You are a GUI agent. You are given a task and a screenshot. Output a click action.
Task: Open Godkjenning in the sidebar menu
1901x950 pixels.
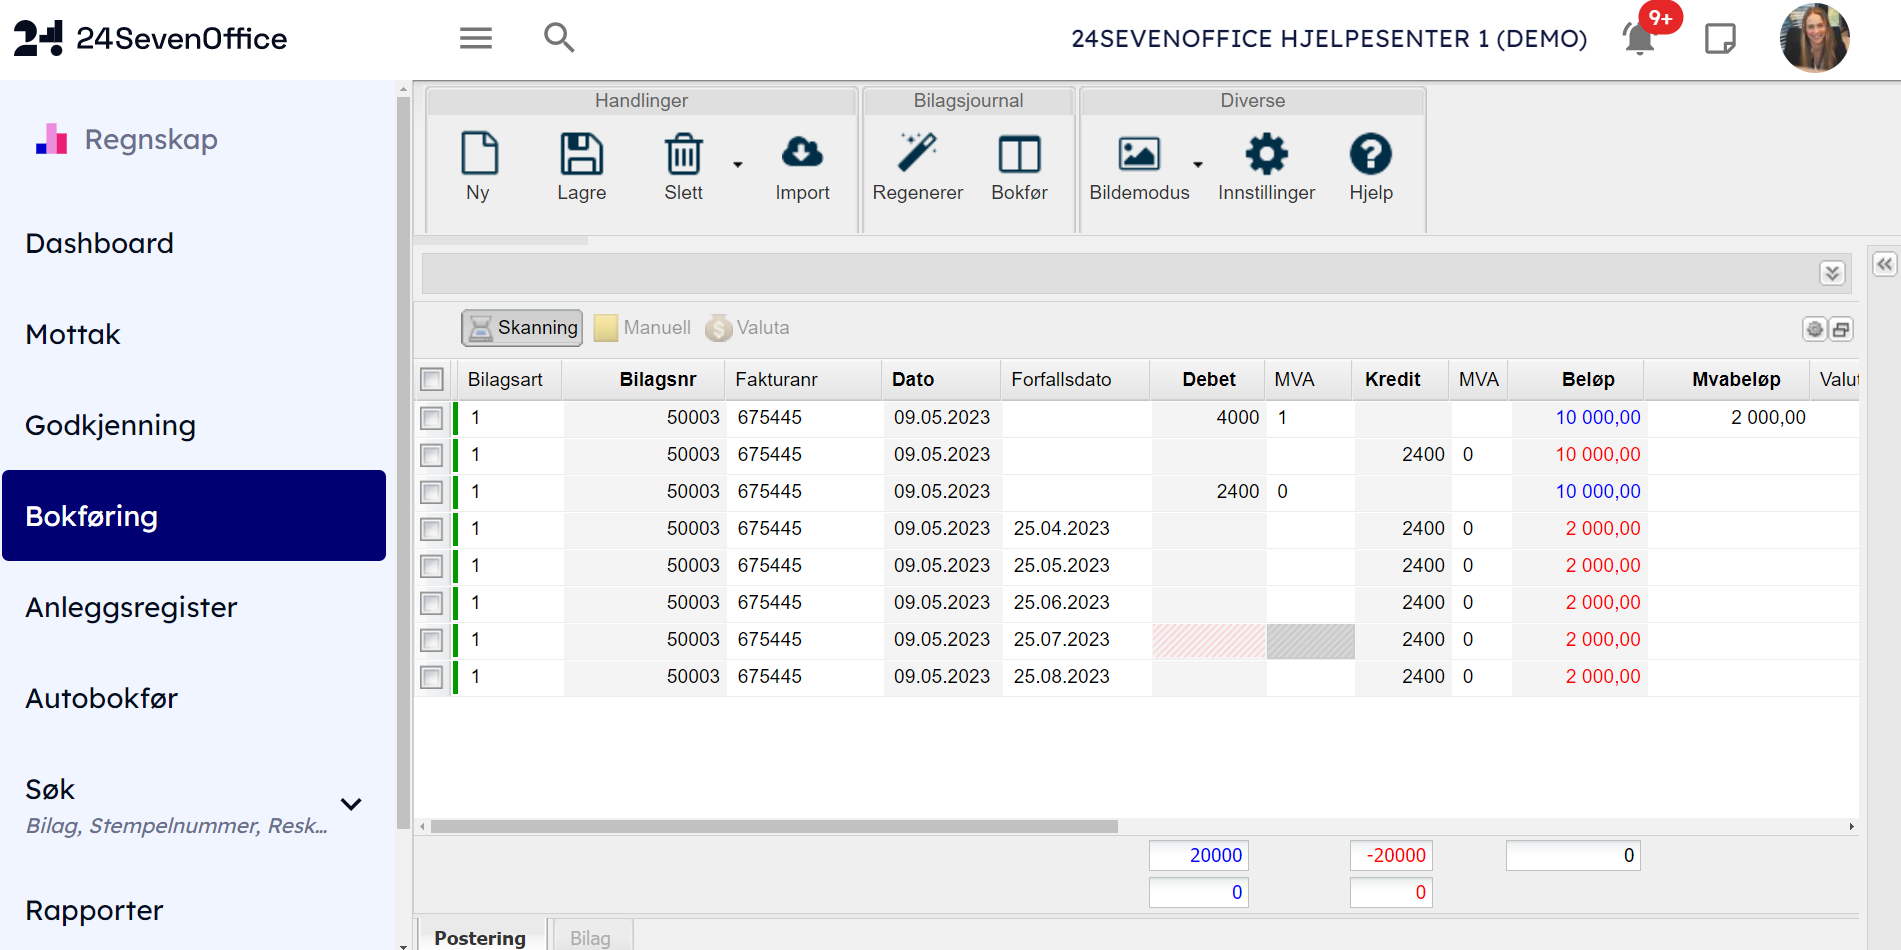click(x=110, y=426)
